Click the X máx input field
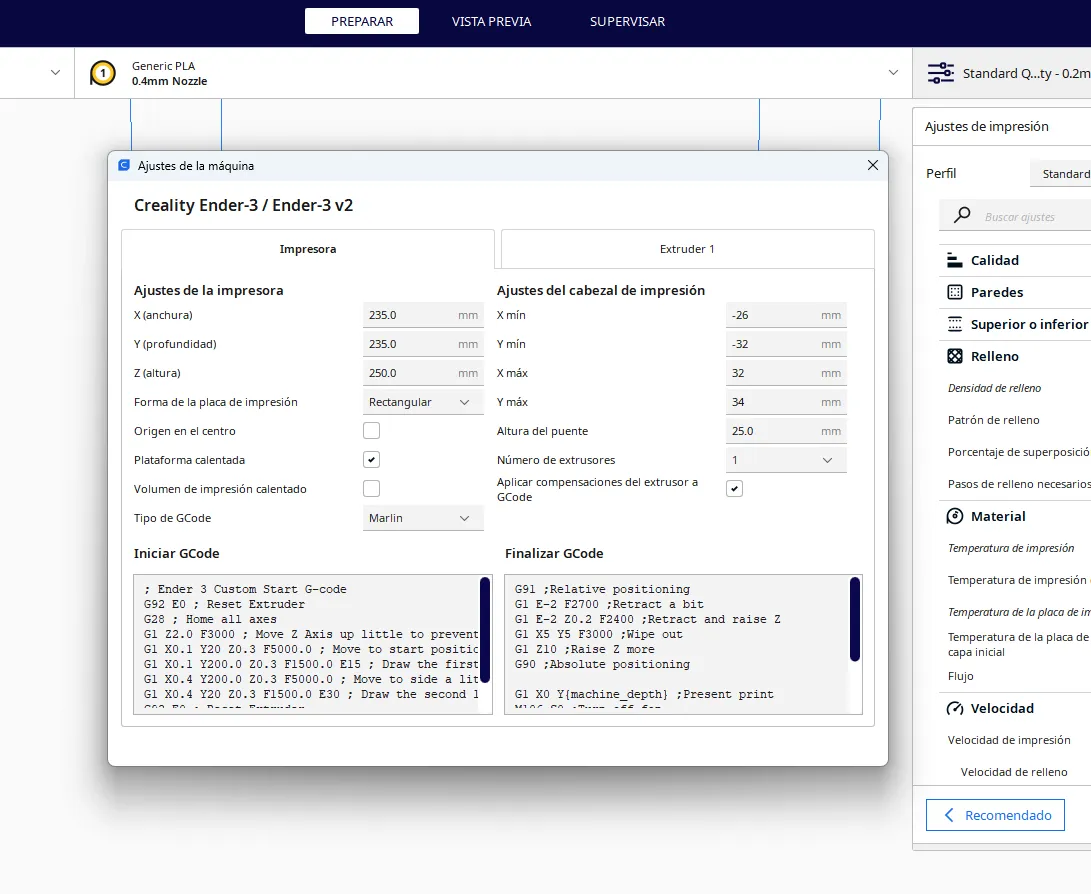The width and height of the screenshot is (1091, 894). coord(786,373)
